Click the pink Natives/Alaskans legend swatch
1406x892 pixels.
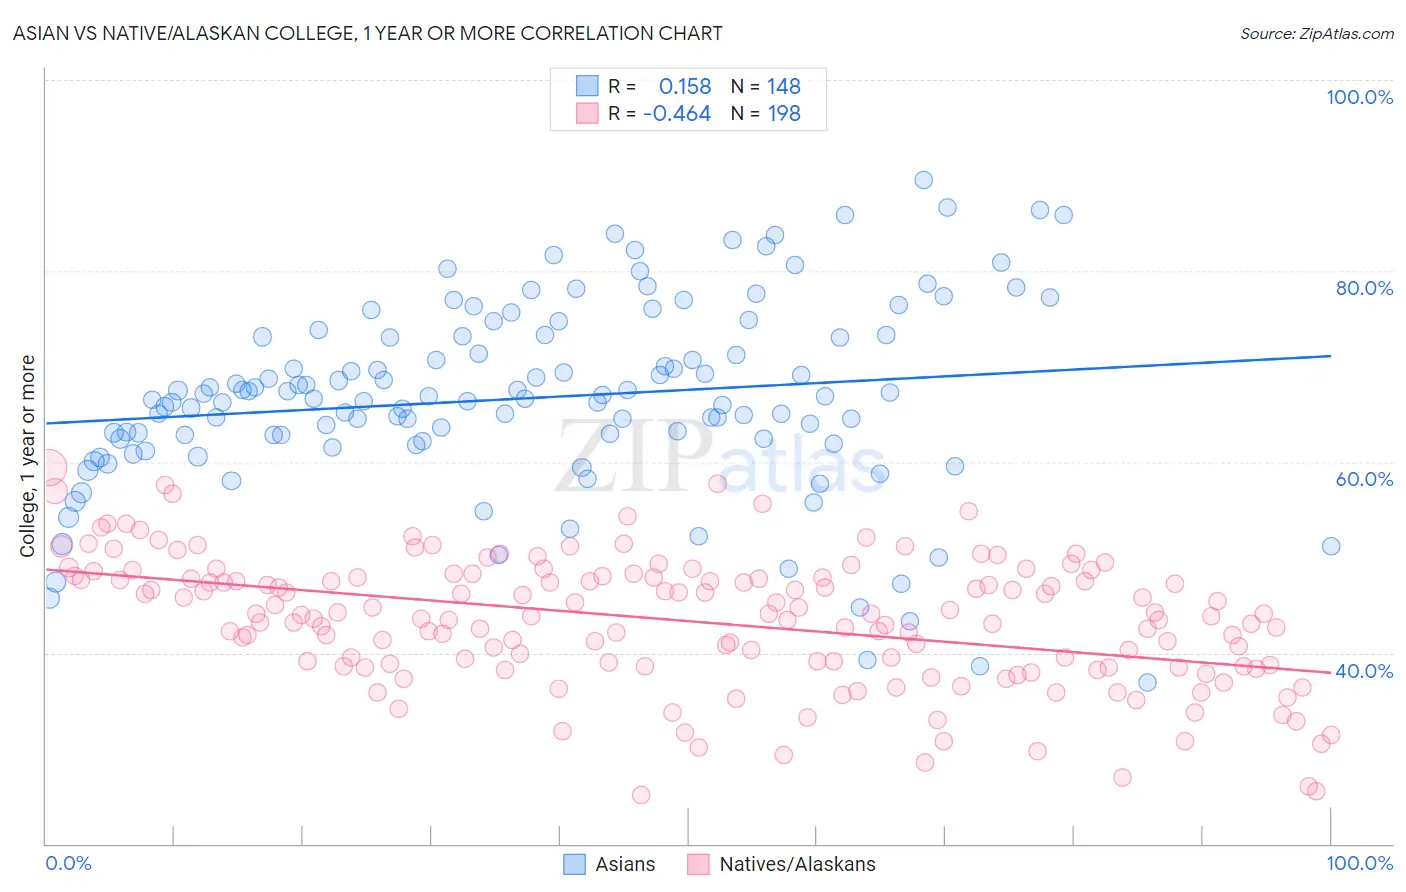[x=698, y=864]
